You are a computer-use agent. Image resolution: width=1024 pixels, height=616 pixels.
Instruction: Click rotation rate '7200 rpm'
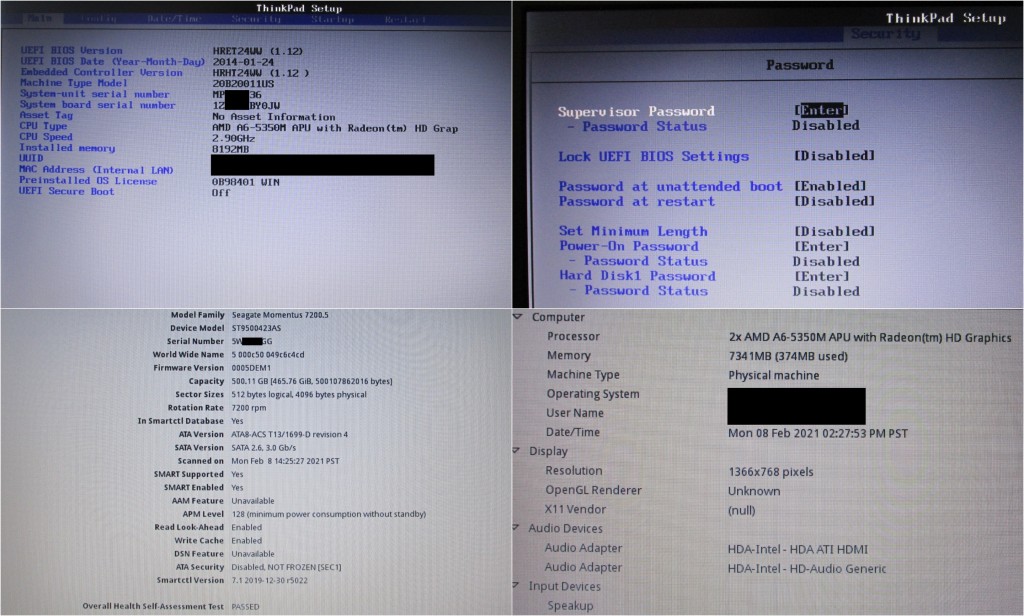pyautogui.click(x=248, y=408)
